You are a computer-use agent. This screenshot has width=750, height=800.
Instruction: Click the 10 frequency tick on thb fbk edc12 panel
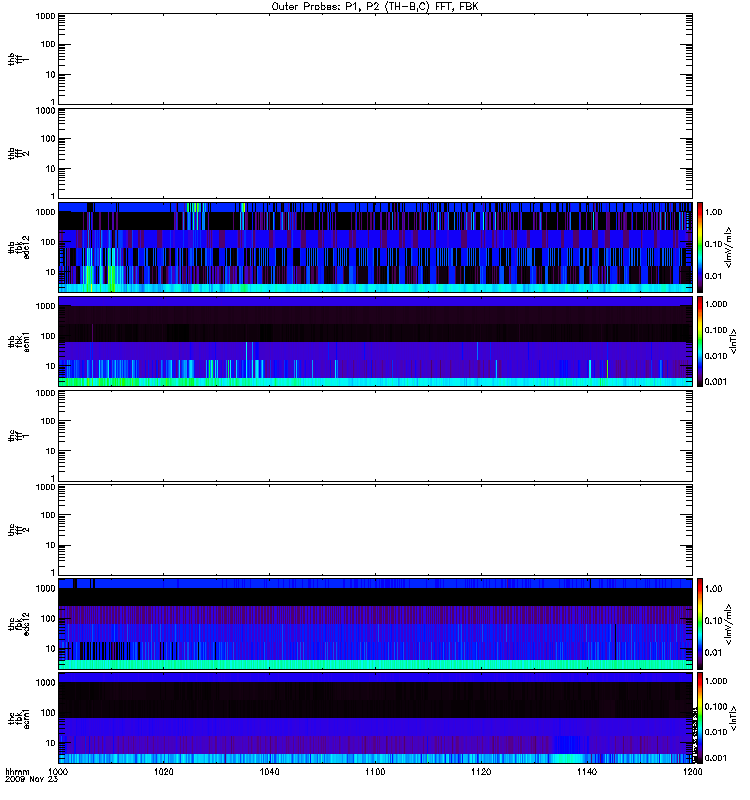point(51,272)
